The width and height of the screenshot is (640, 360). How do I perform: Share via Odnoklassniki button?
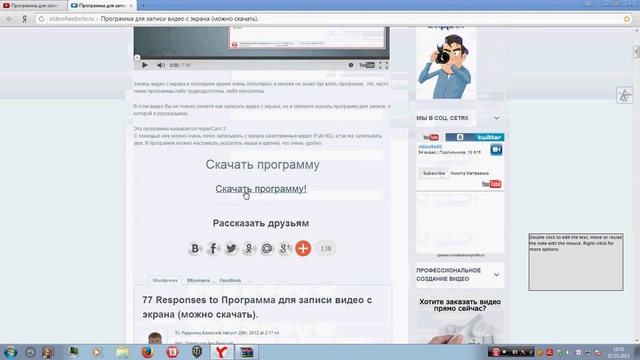(x=249, y=248)
